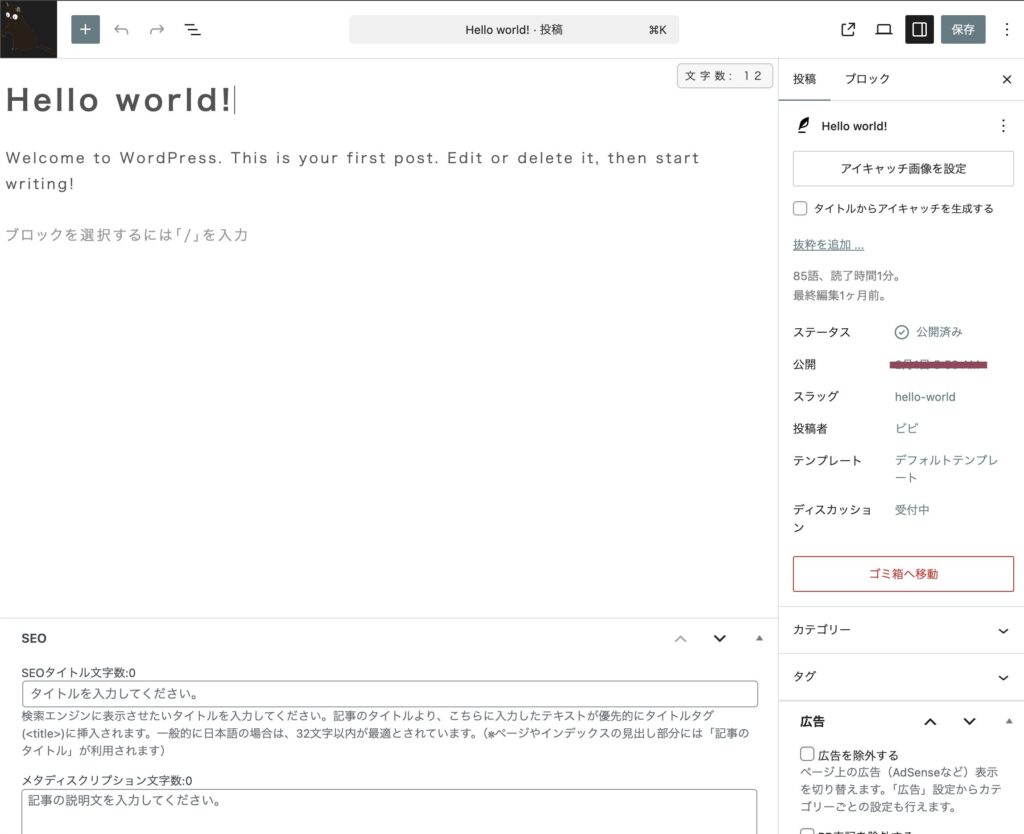1024x834 pixels.
Task: Click the undo arrow icon
Action: tap(122, 30)
